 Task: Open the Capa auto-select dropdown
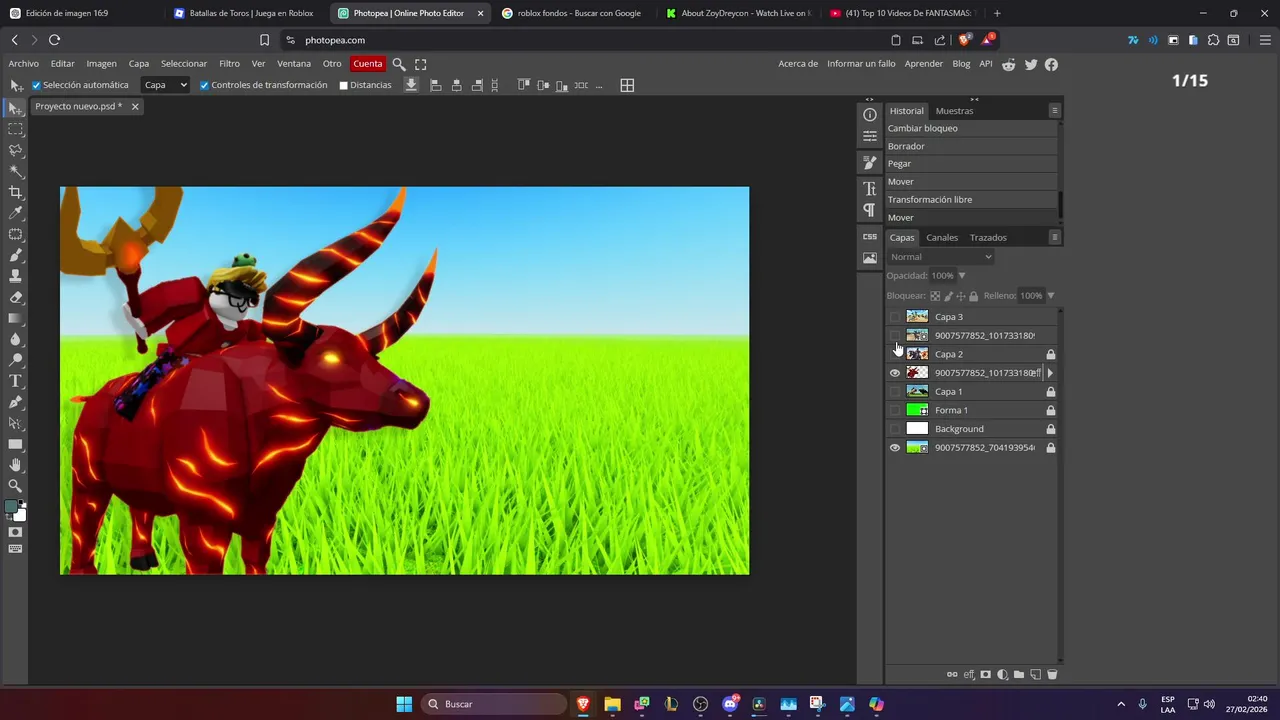(165, 85)
